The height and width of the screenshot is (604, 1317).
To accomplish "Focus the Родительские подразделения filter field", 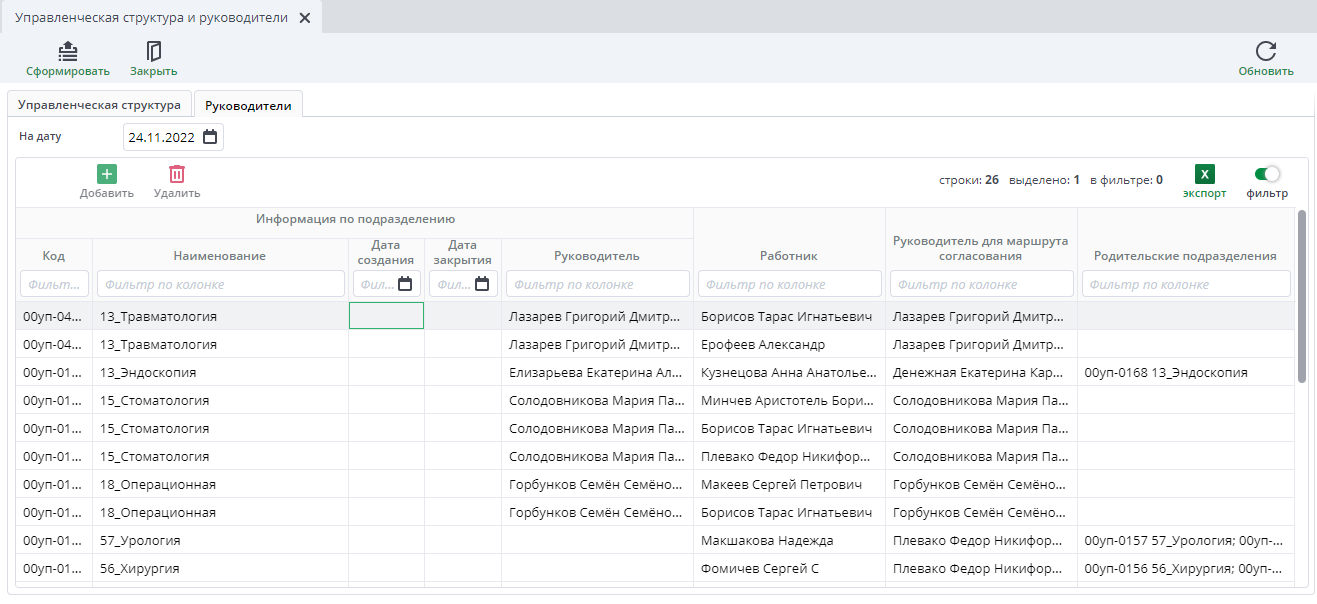I will pyautogui.click(x=1186, y=284).
